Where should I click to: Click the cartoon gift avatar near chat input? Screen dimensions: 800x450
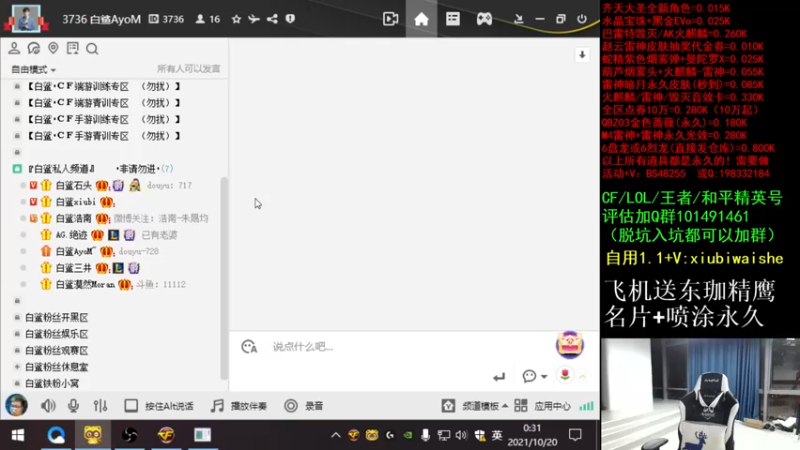click(x=569, y=344)
